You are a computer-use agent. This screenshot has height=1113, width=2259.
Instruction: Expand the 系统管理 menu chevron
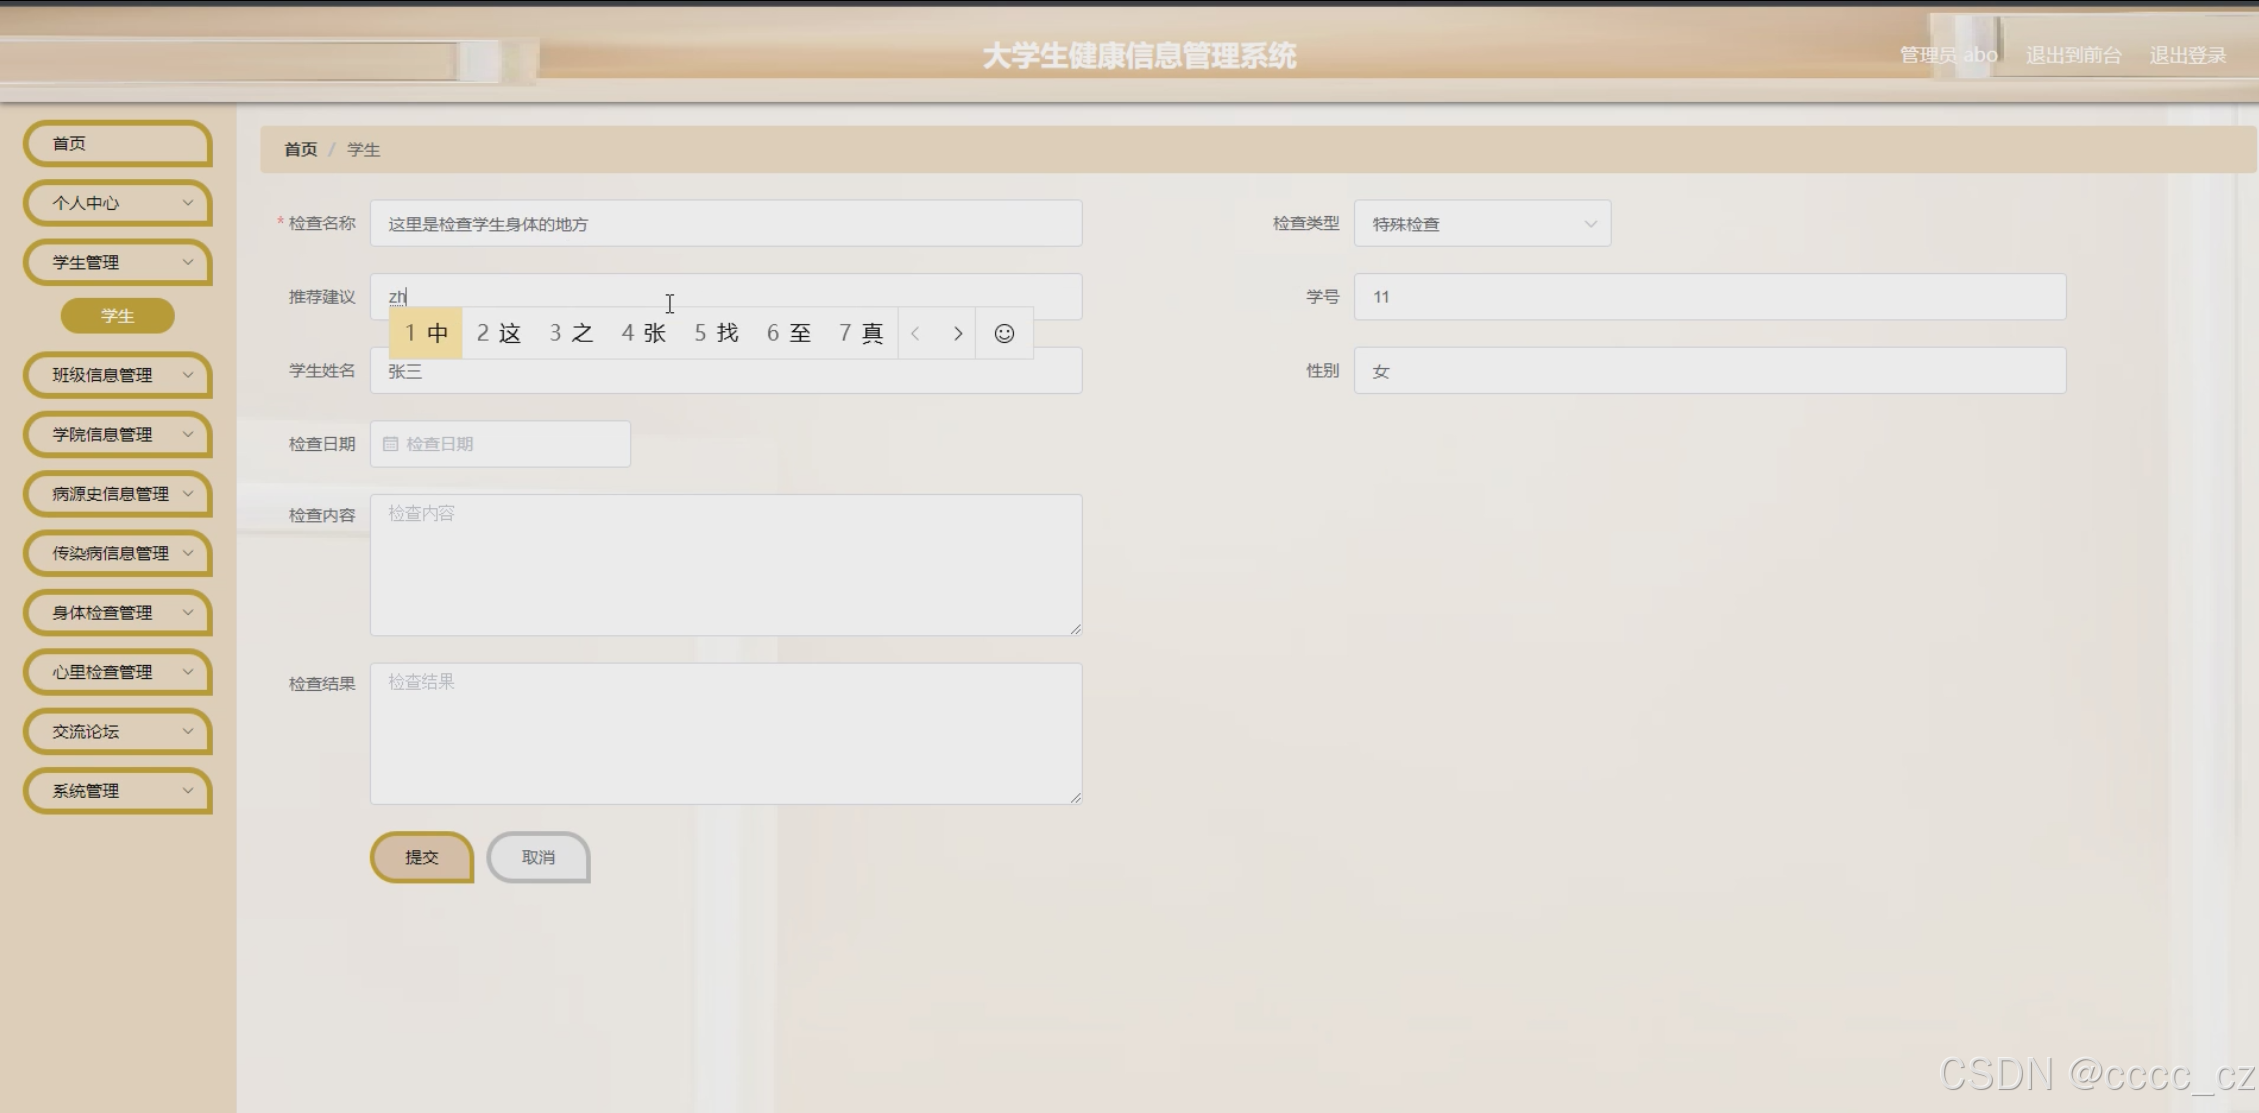[187, 791]
